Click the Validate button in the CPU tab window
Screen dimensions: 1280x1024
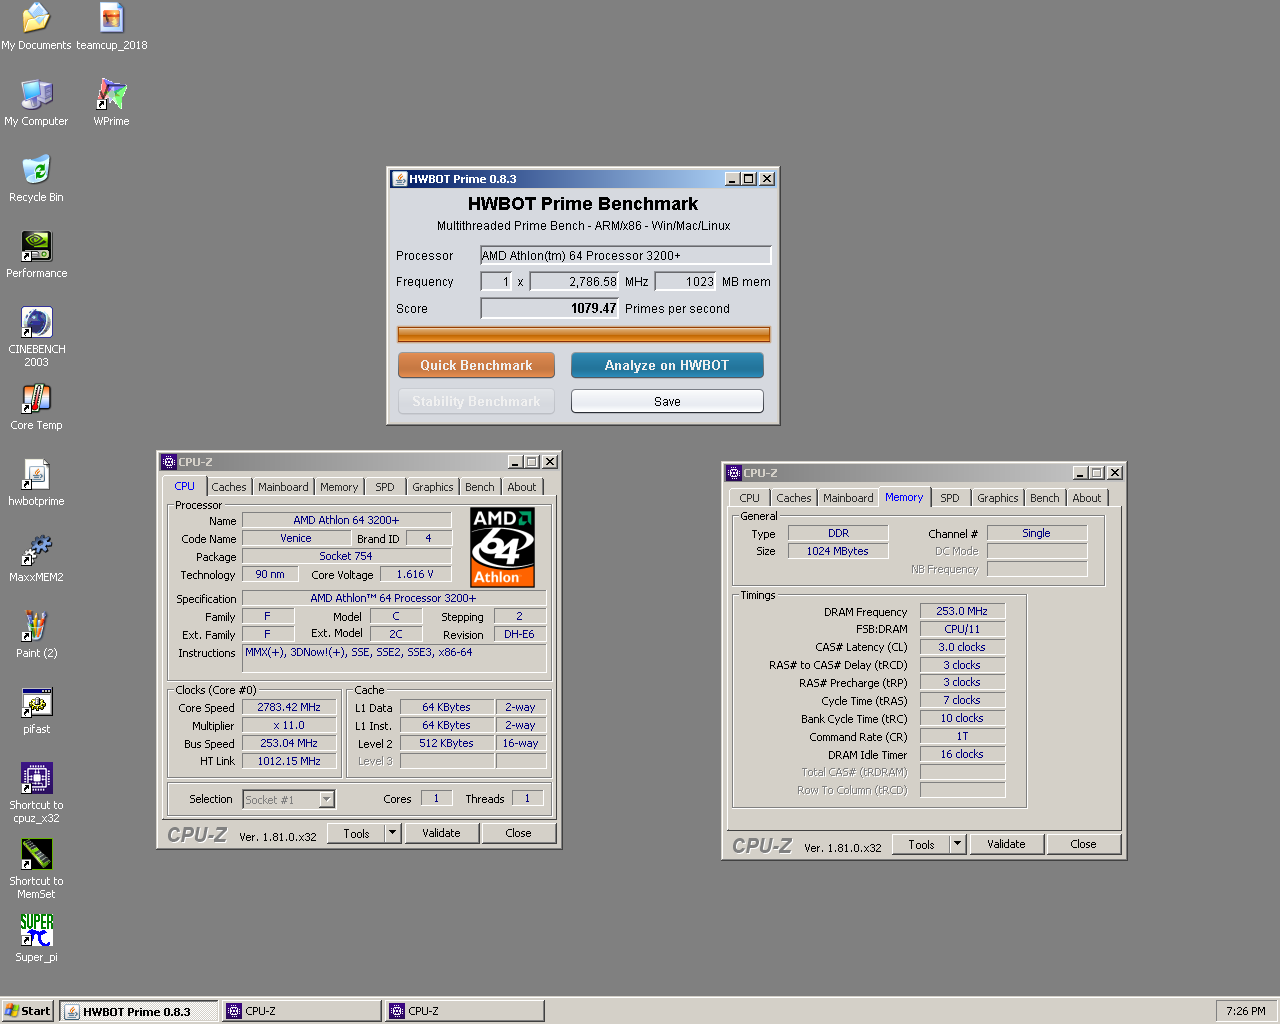(441, 833)
